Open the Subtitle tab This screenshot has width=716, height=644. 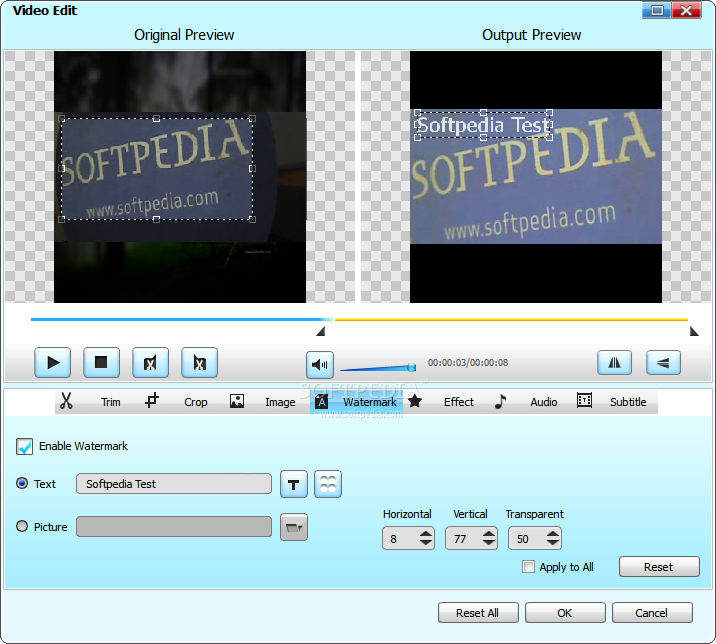click(628, 402)
